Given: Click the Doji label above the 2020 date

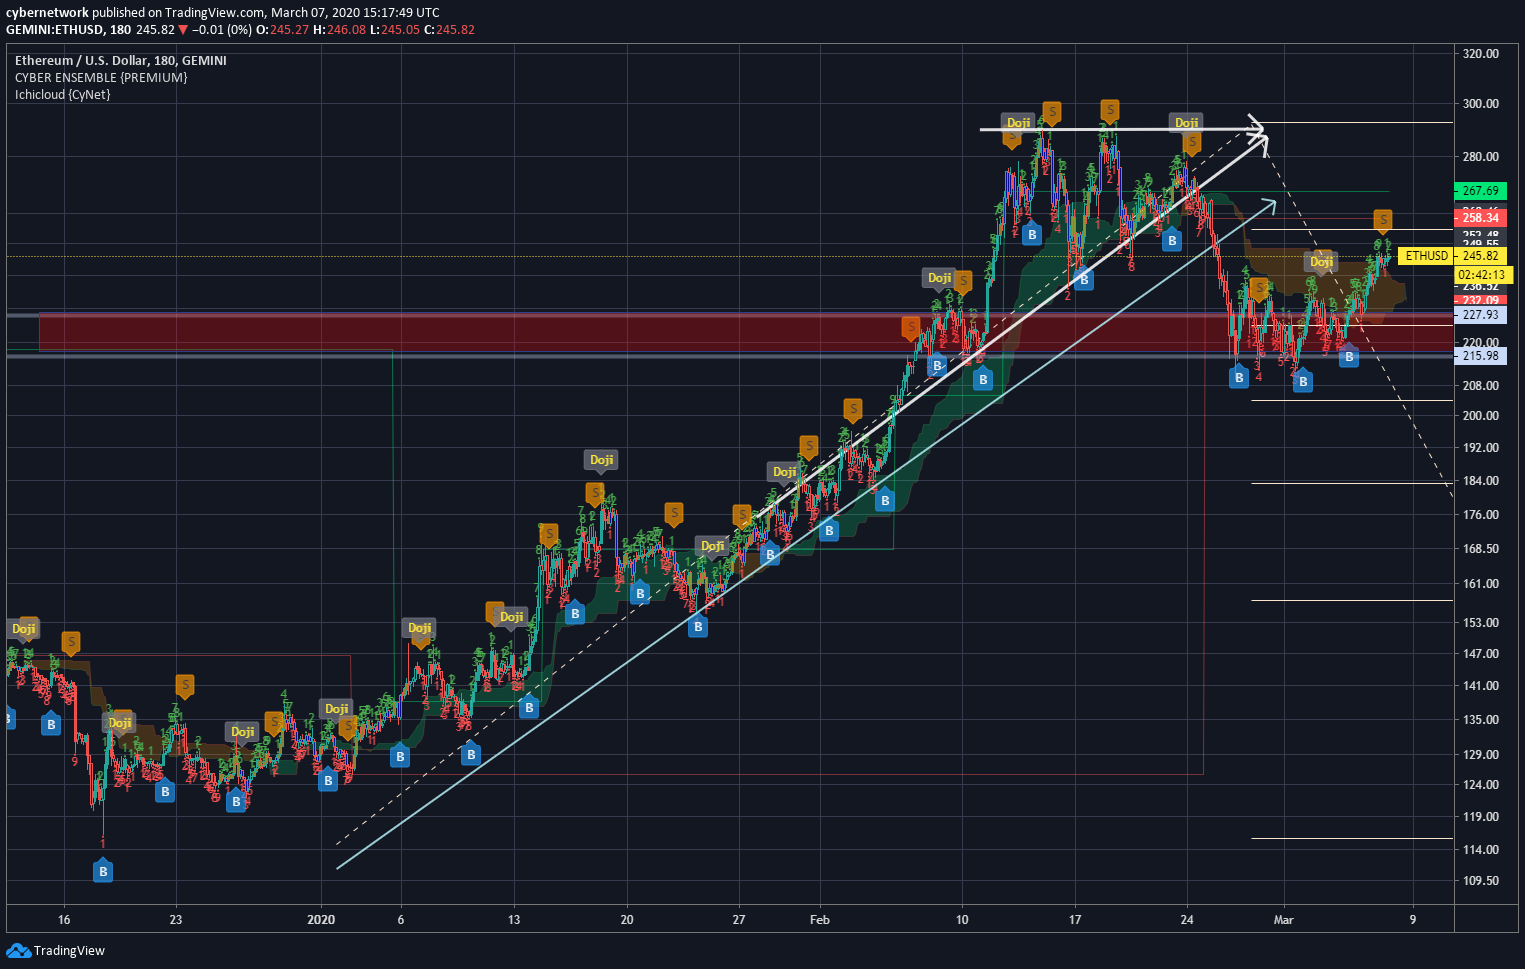Looking at the screenshot, I should click(336, 708).
